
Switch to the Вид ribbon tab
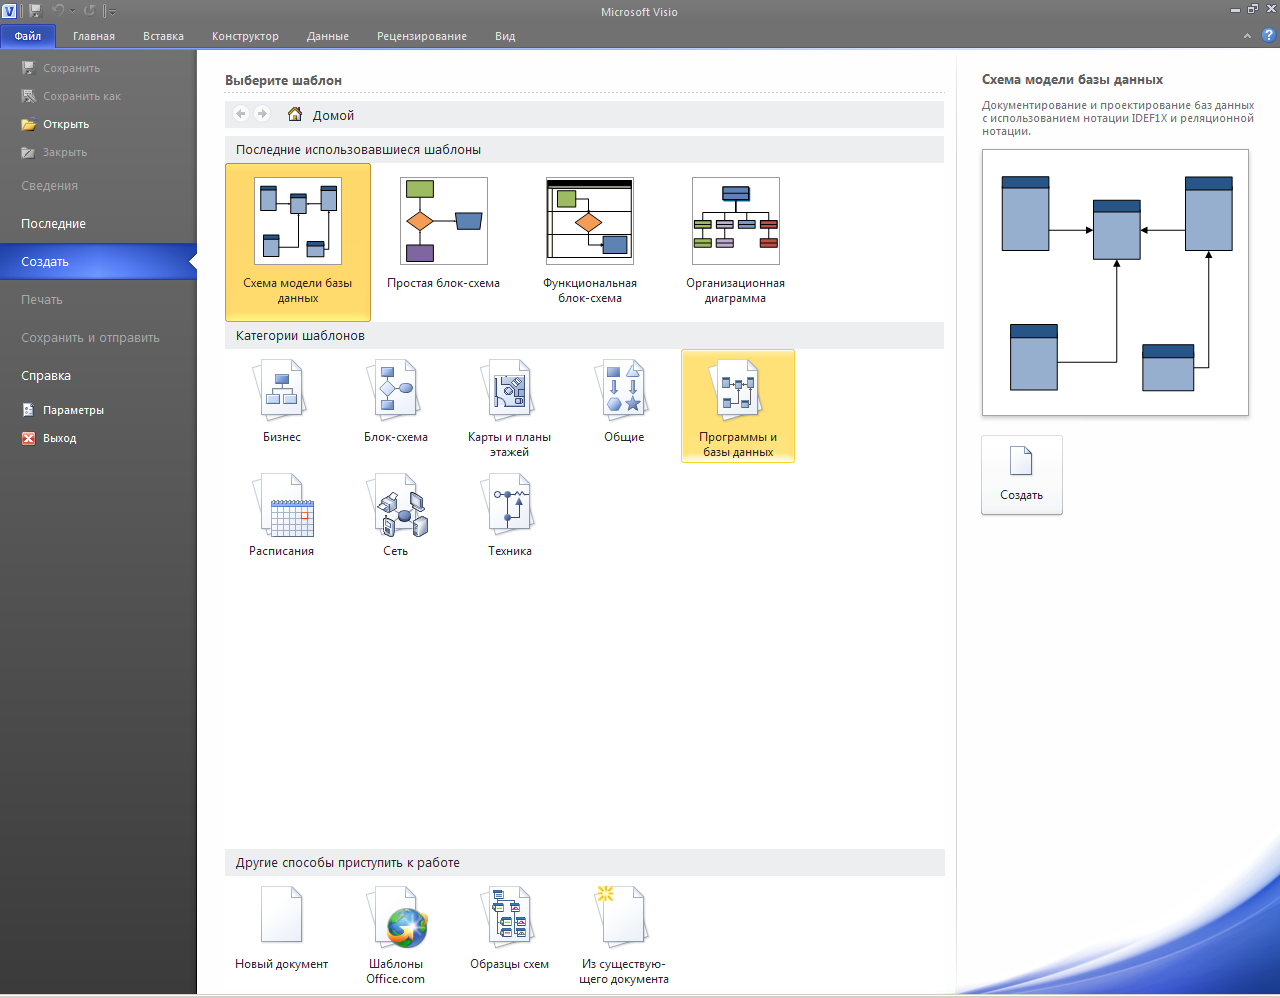pos(505,36)
